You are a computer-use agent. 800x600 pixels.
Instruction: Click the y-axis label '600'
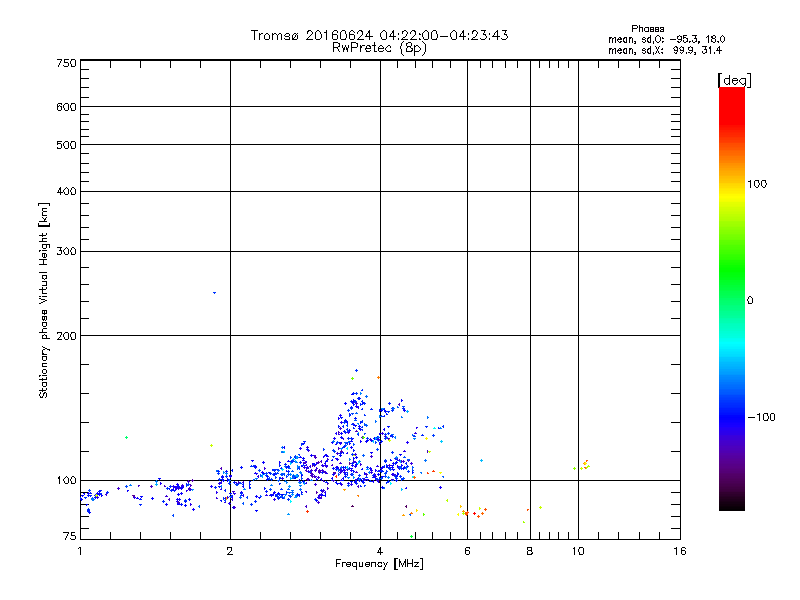click(x=66, y=107)
